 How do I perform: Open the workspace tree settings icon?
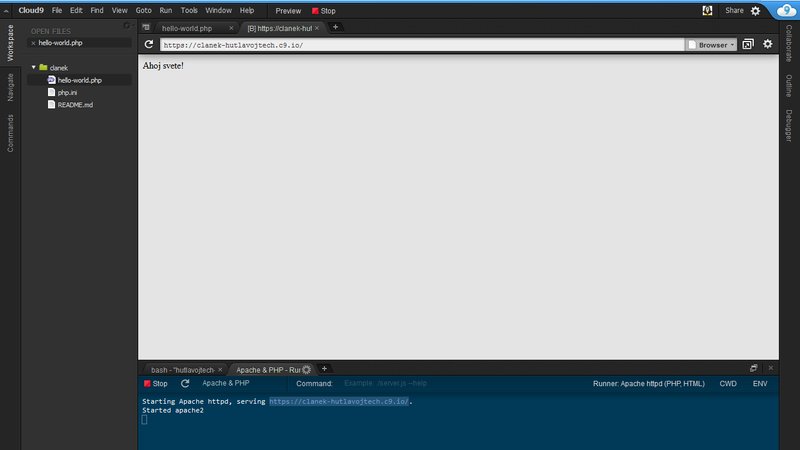pos(127,26)
